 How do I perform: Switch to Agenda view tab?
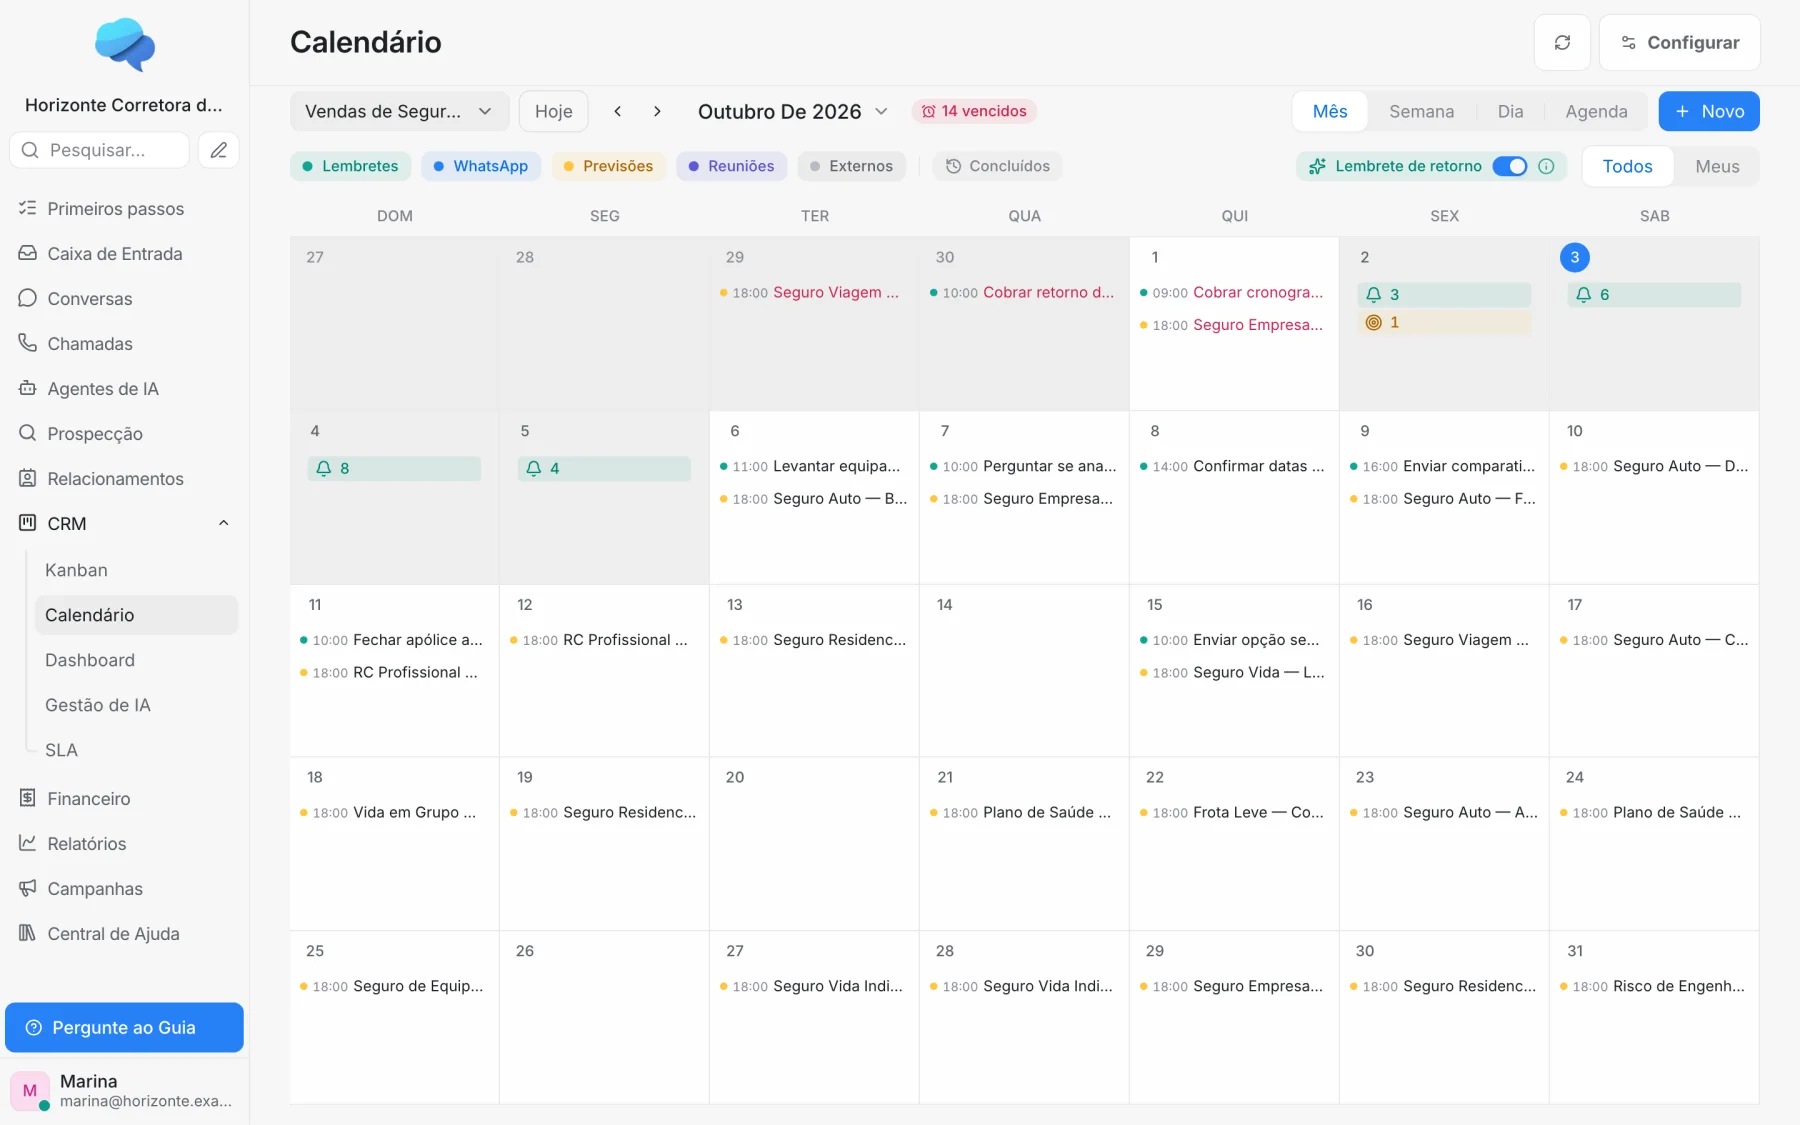[x=1596, y=111]
